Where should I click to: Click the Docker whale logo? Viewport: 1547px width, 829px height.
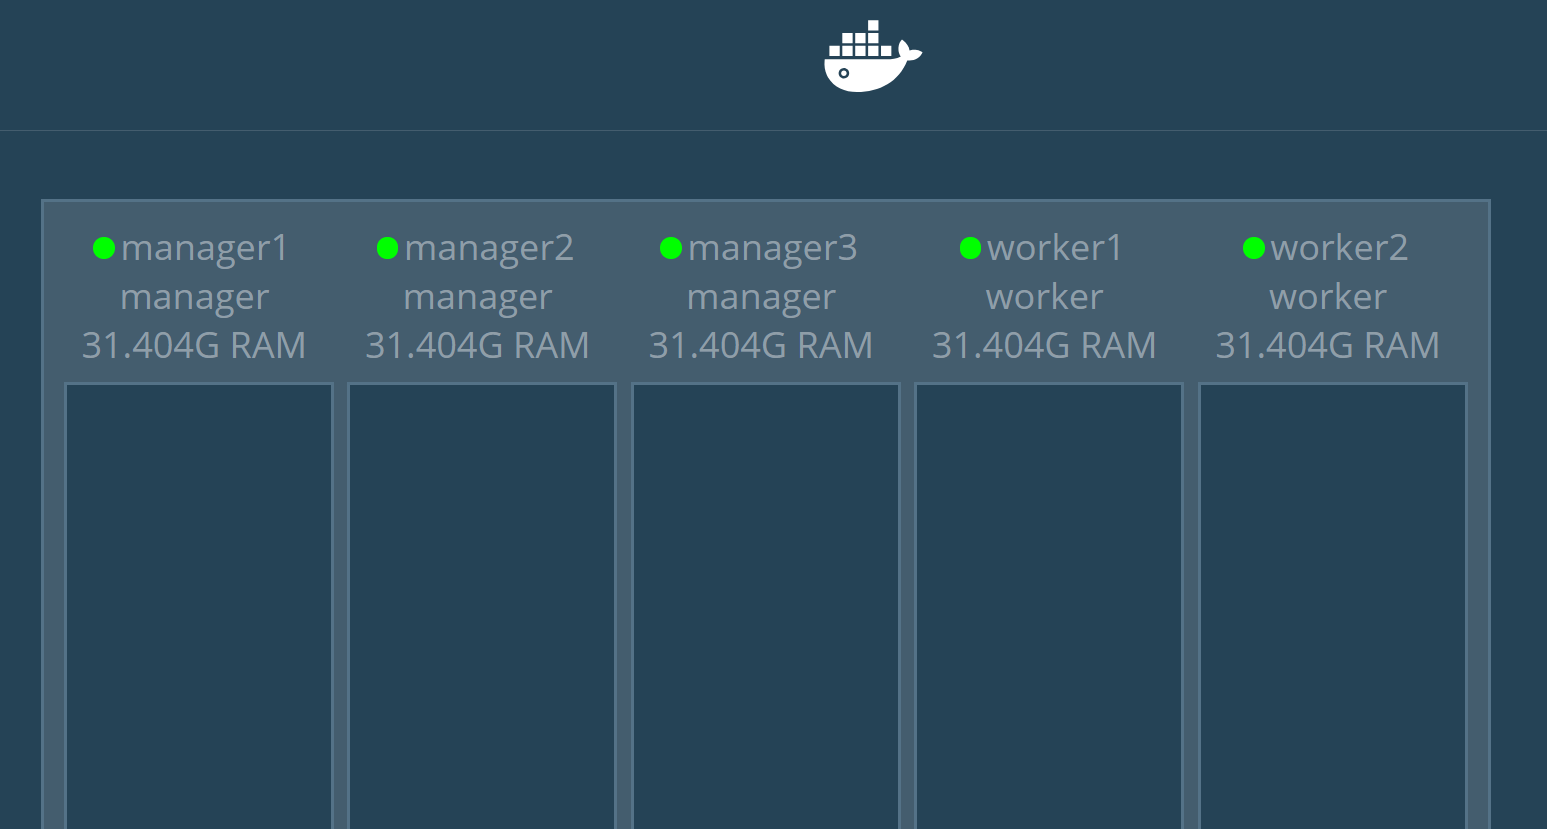coord(872,57)
